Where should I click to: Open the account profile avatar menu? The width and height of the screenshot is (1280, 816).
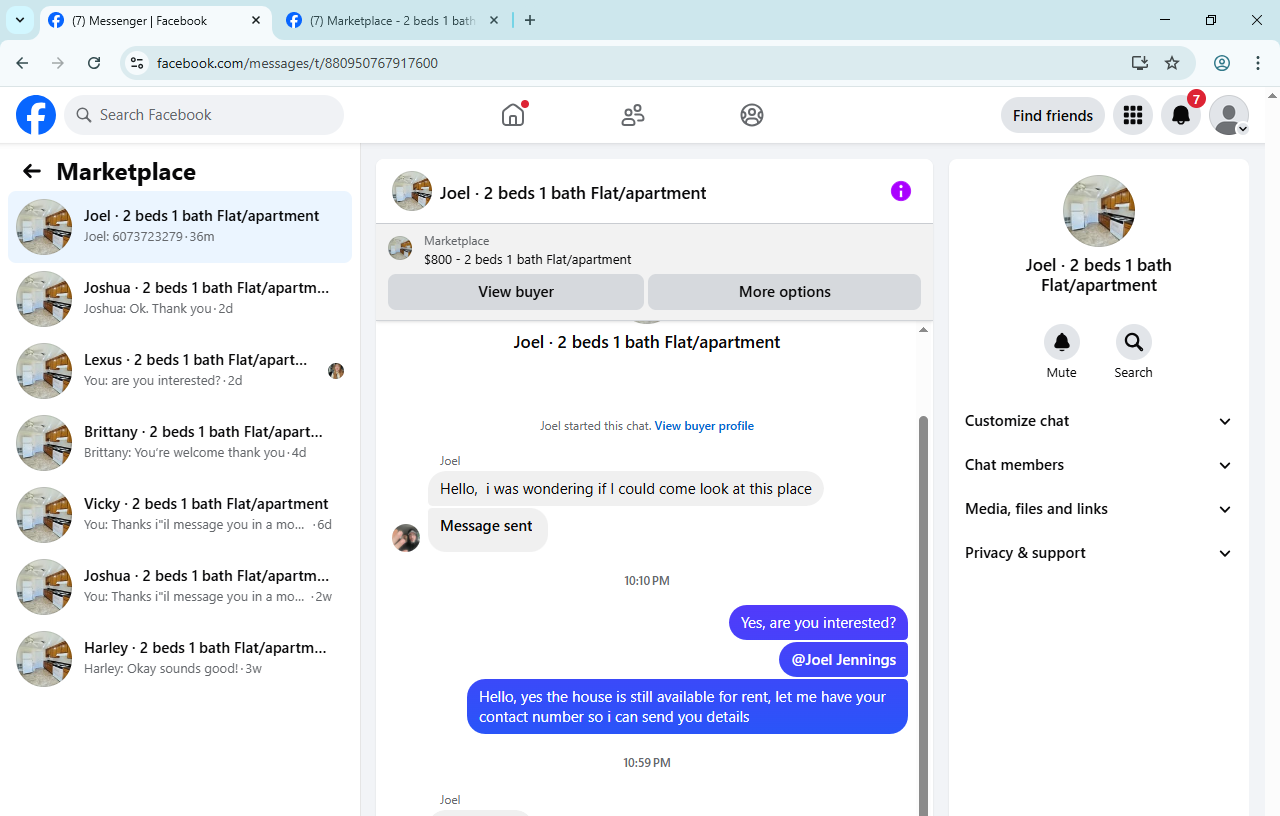(1229, 116)
